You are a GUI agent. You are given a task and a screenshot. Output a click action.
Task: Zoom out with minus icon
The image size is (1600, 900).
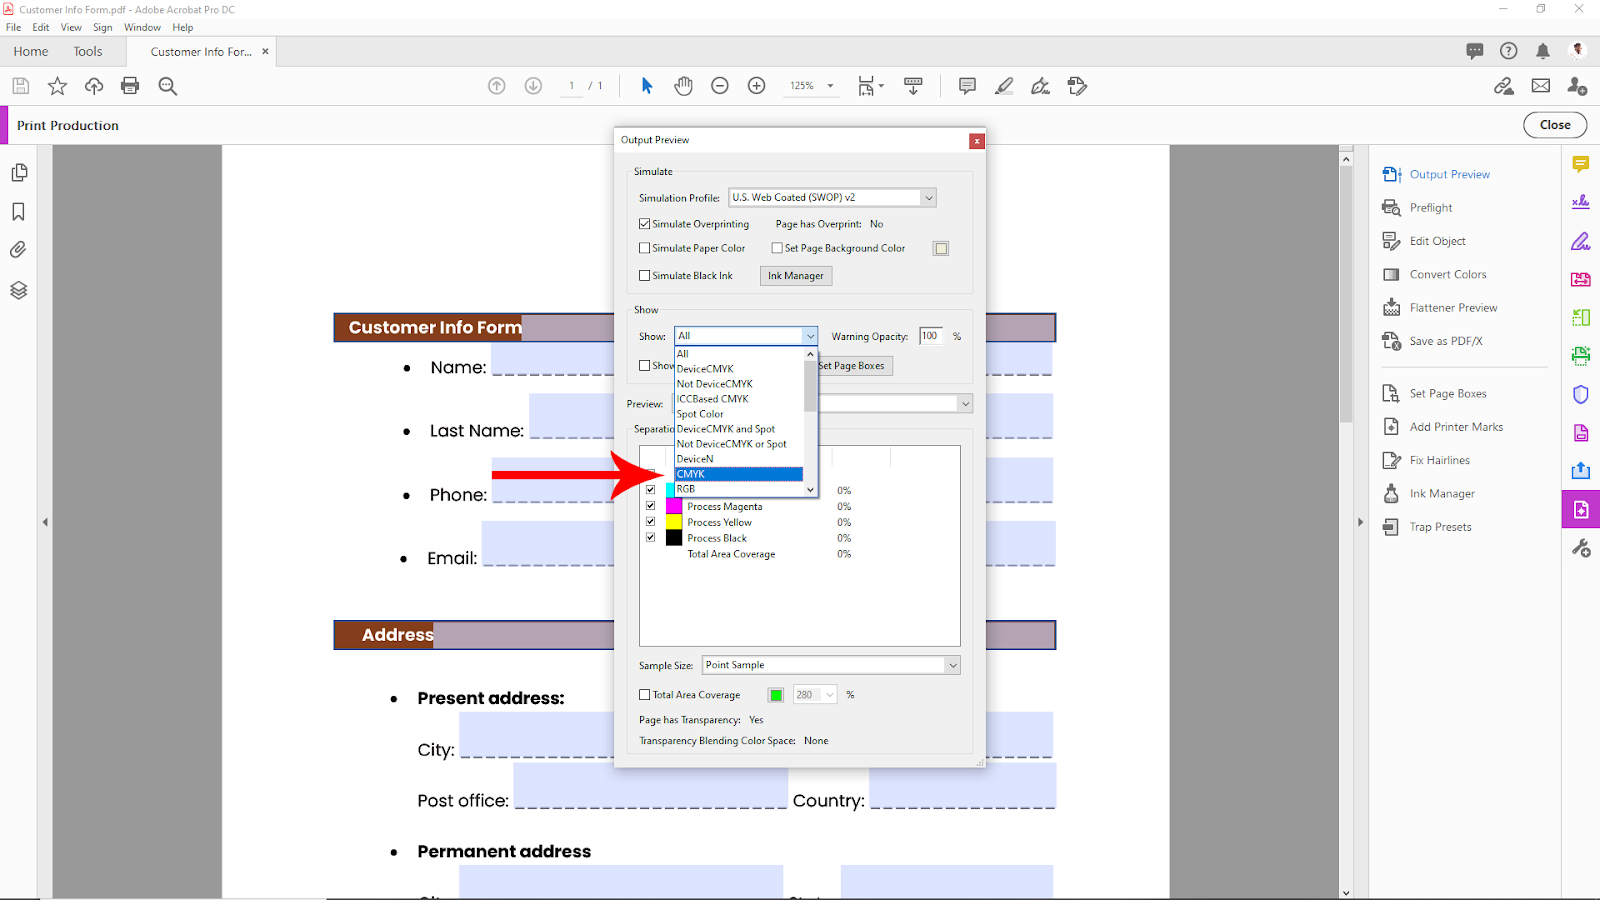coord(720,86)
